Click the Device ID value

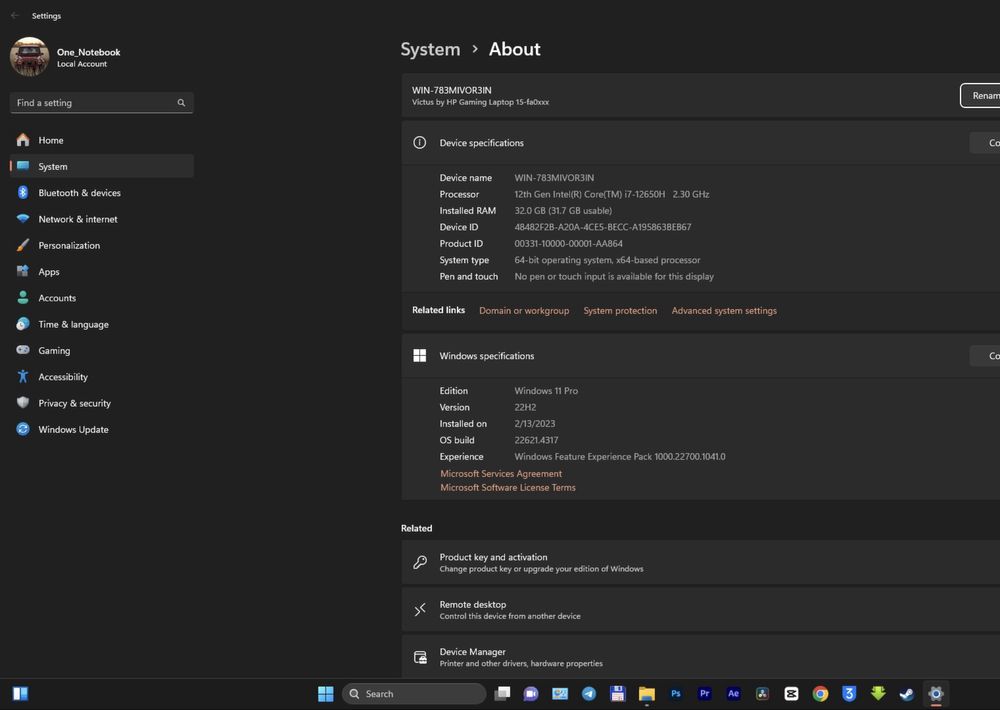[603, 227]
